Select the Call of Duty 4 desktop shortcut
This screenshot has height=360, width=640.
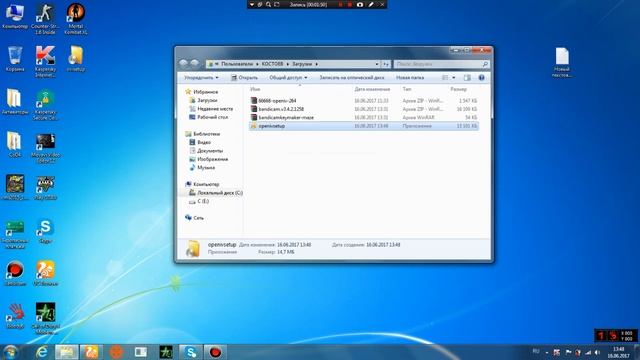[45, 318]
